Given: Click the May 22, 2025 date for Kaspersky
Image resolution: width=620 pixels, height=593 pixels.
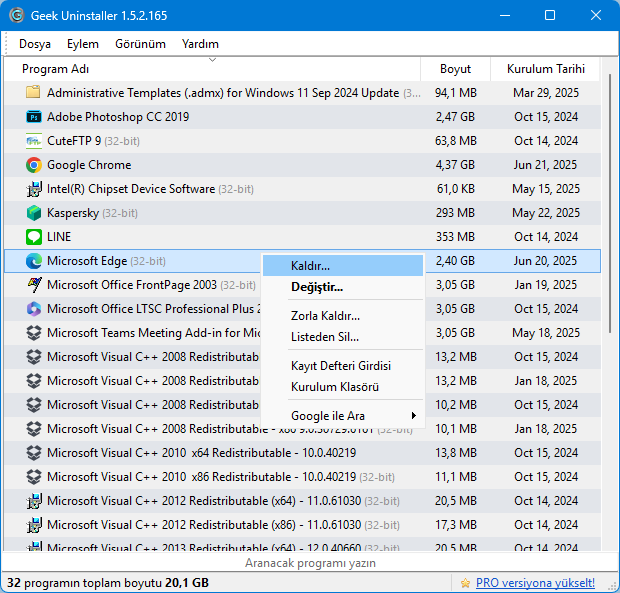Looking at the screenshot, I should pyautogui.click(x=546, y=213).
